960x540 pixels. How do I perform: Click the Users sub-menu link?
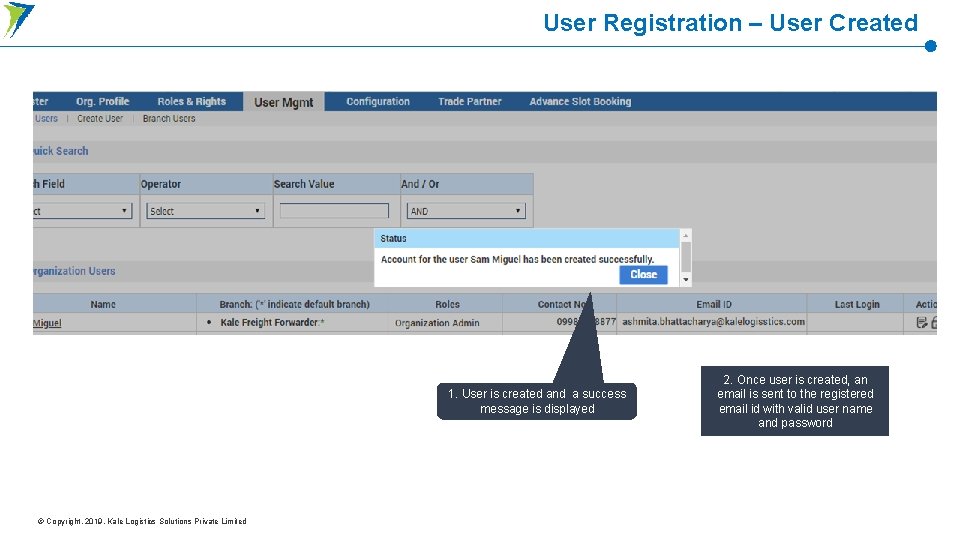[x=46, y=119]
